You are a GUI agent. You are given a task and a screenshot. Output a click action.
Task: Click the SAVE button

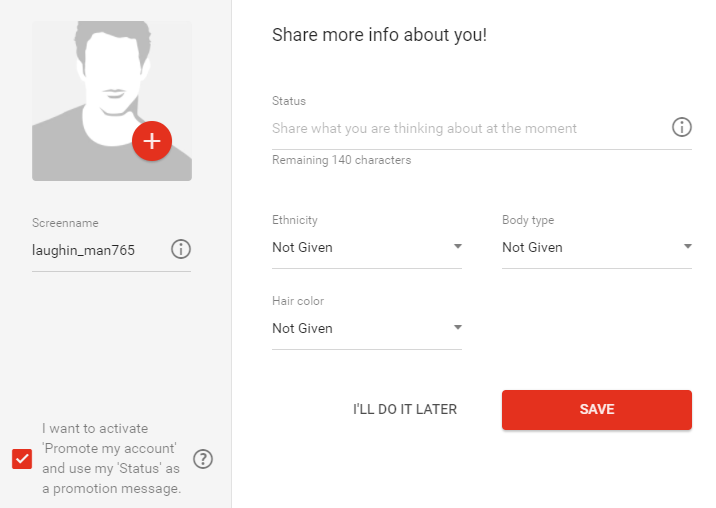pos(597,409)
